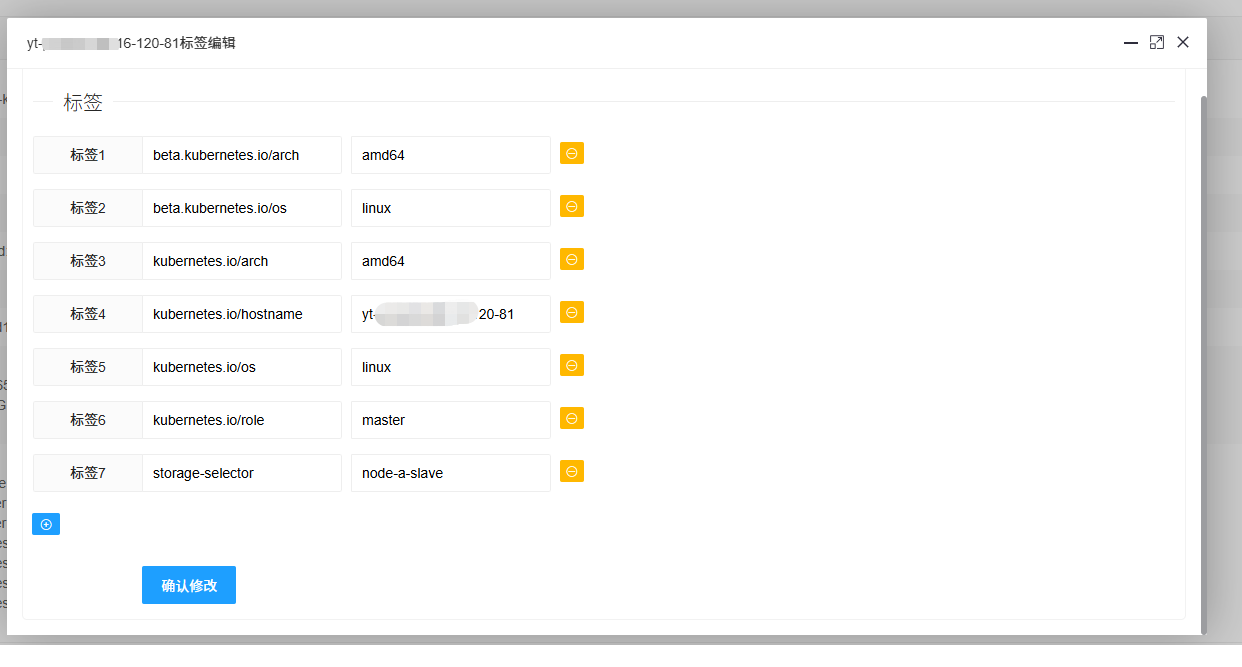Click the 标签3 row label

coord(88,261)
